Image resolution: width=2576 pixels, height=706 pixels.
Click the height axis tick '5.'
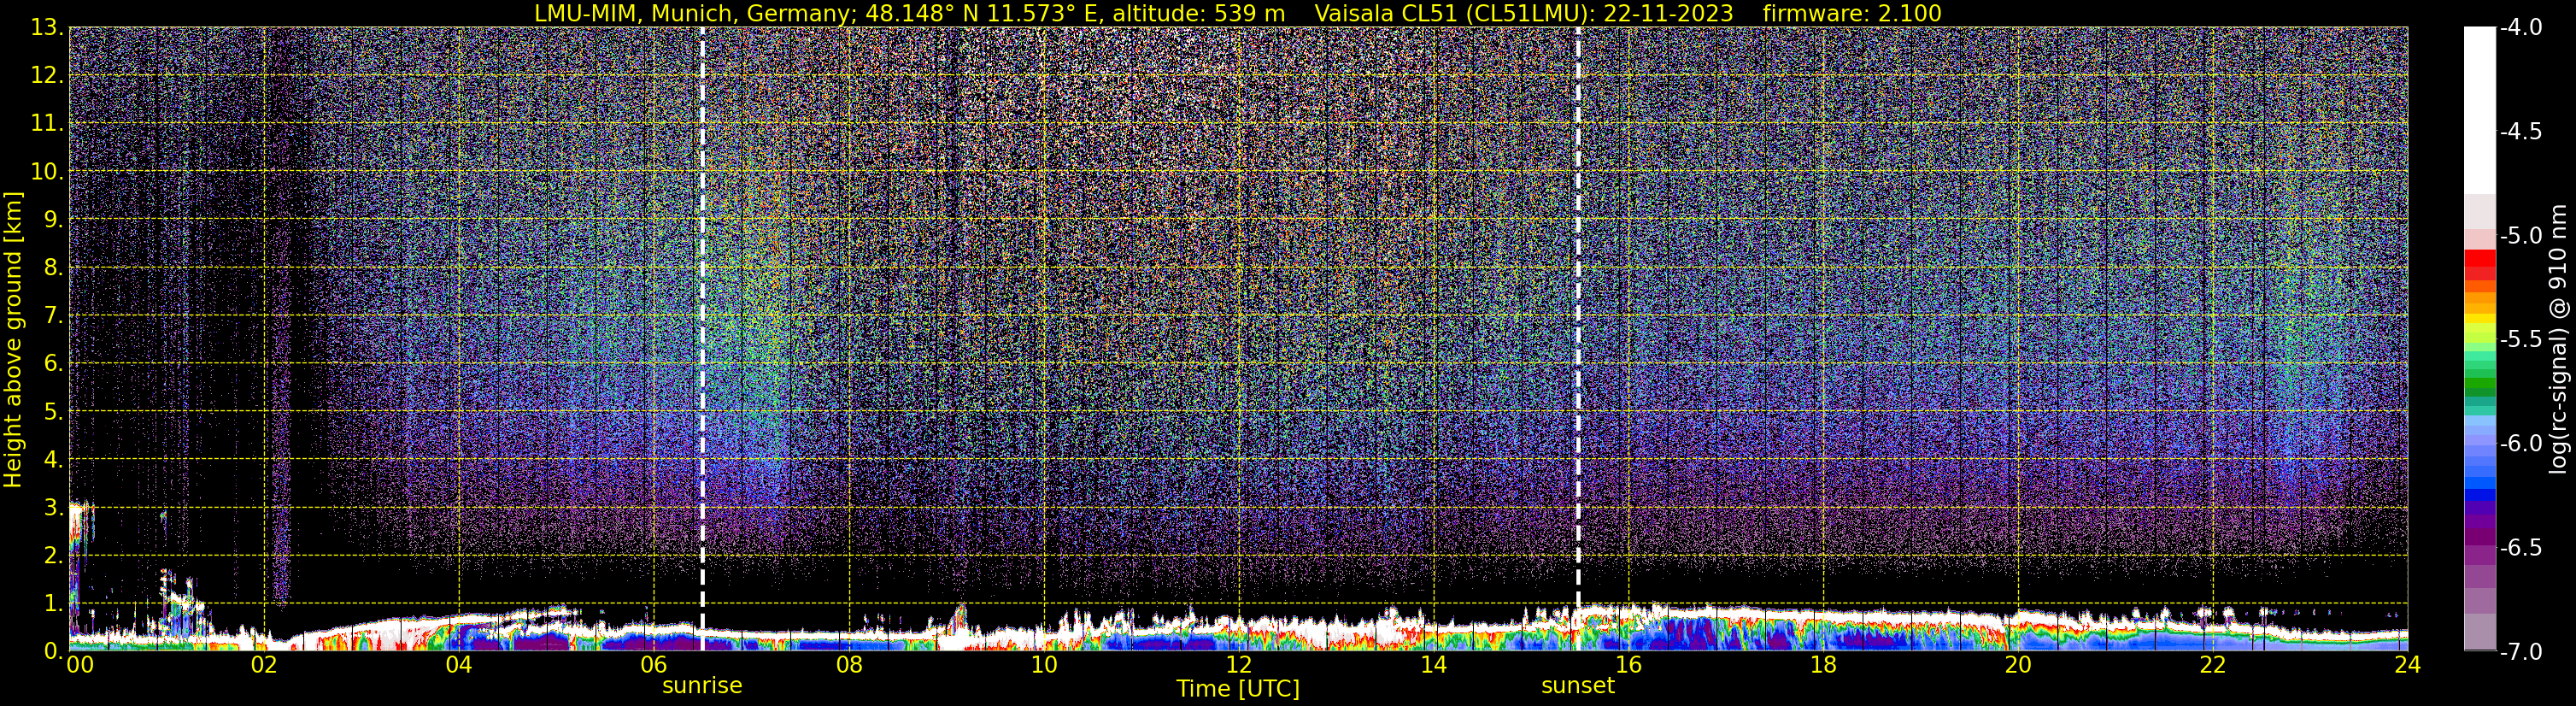tap(54, 411)
